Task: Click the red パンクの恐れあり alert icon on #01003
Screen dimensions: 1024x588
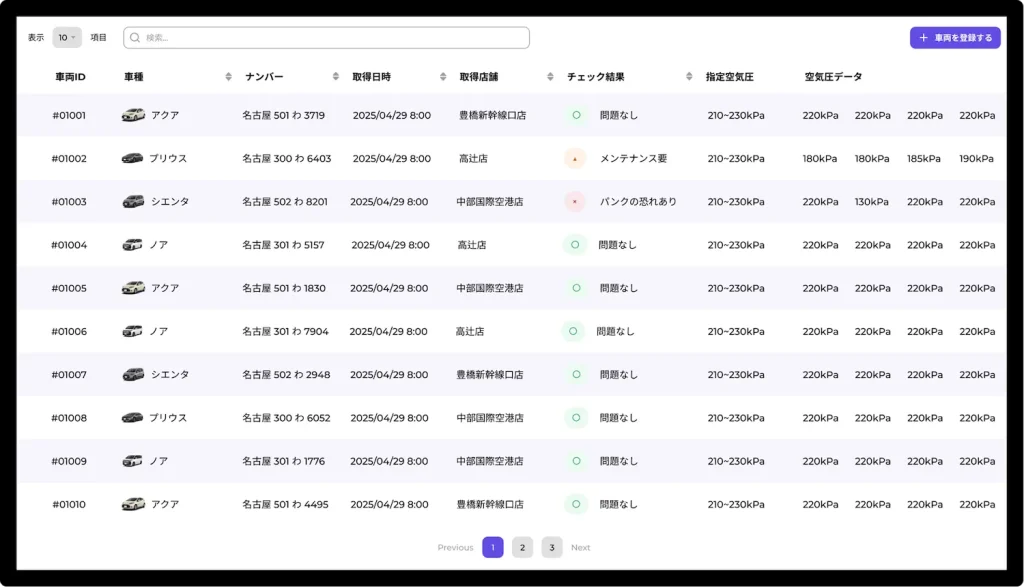Action: tap(575, 201)
